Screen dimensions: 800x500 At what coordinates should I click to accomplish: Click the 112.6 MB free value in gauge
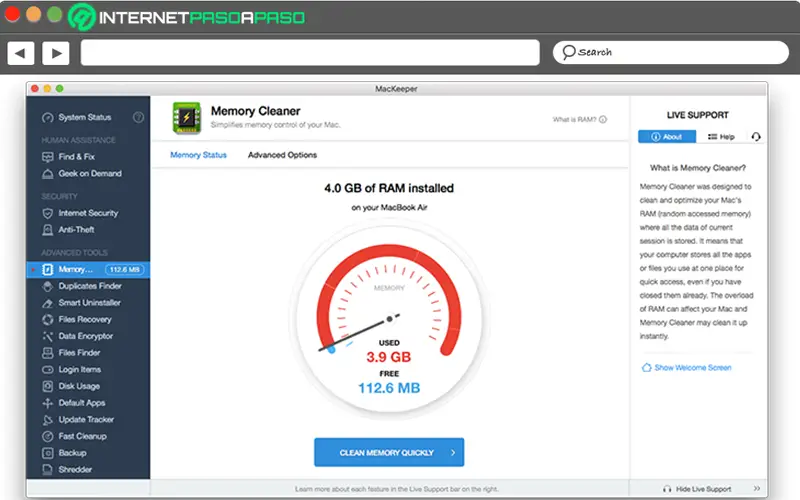[x=389, y=388]
